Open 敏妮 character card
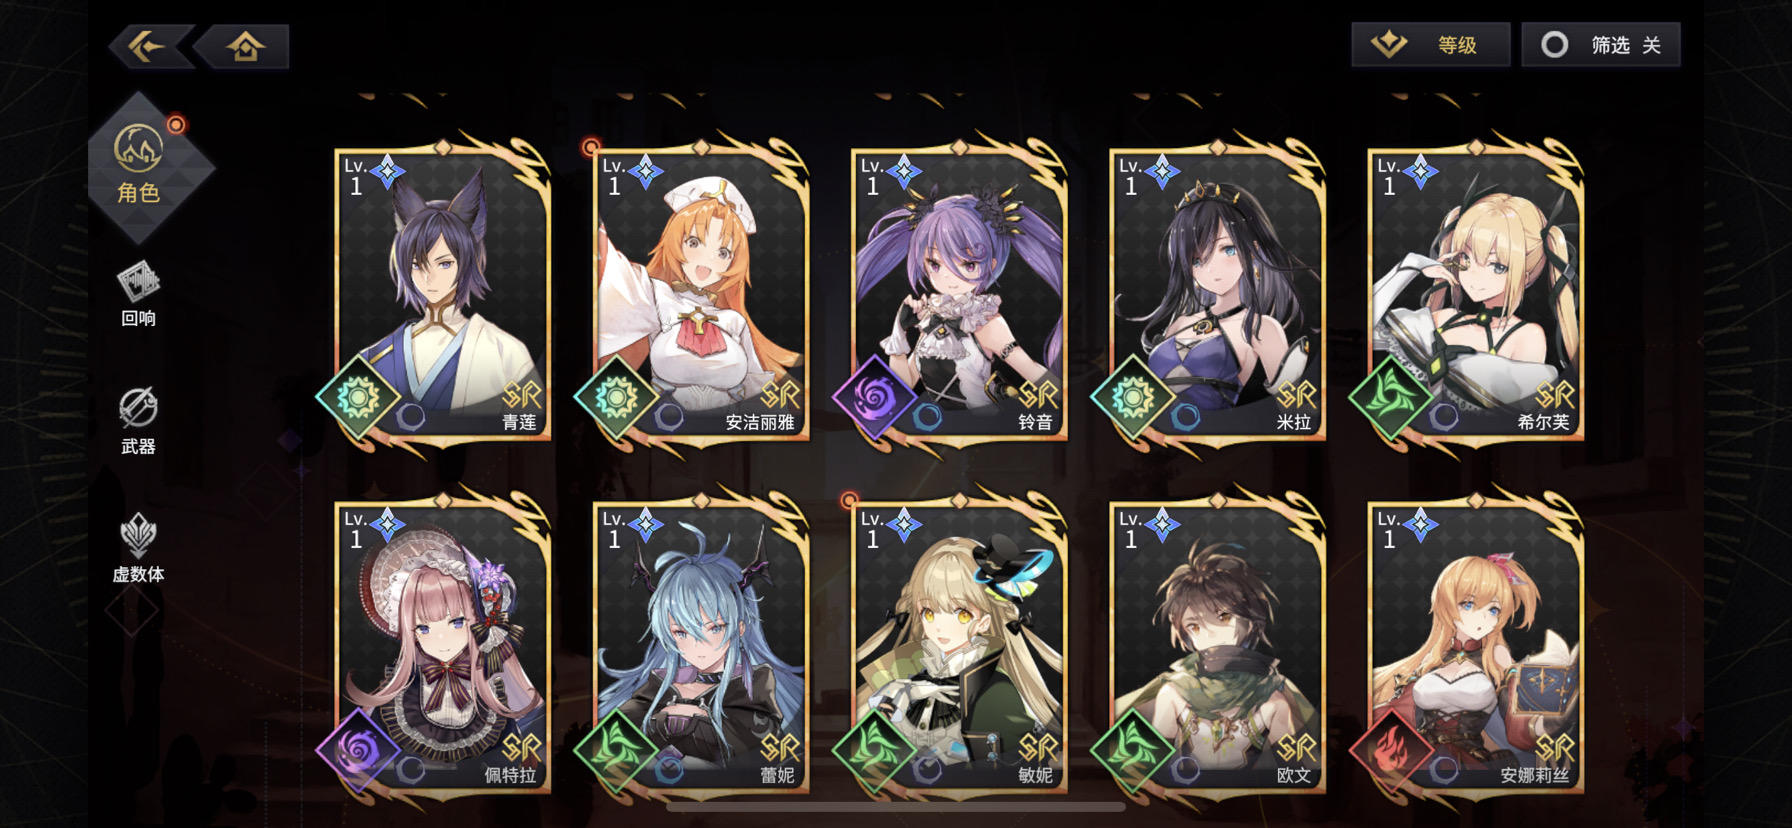The image size is (1792, 828). [x=959, y=647]
